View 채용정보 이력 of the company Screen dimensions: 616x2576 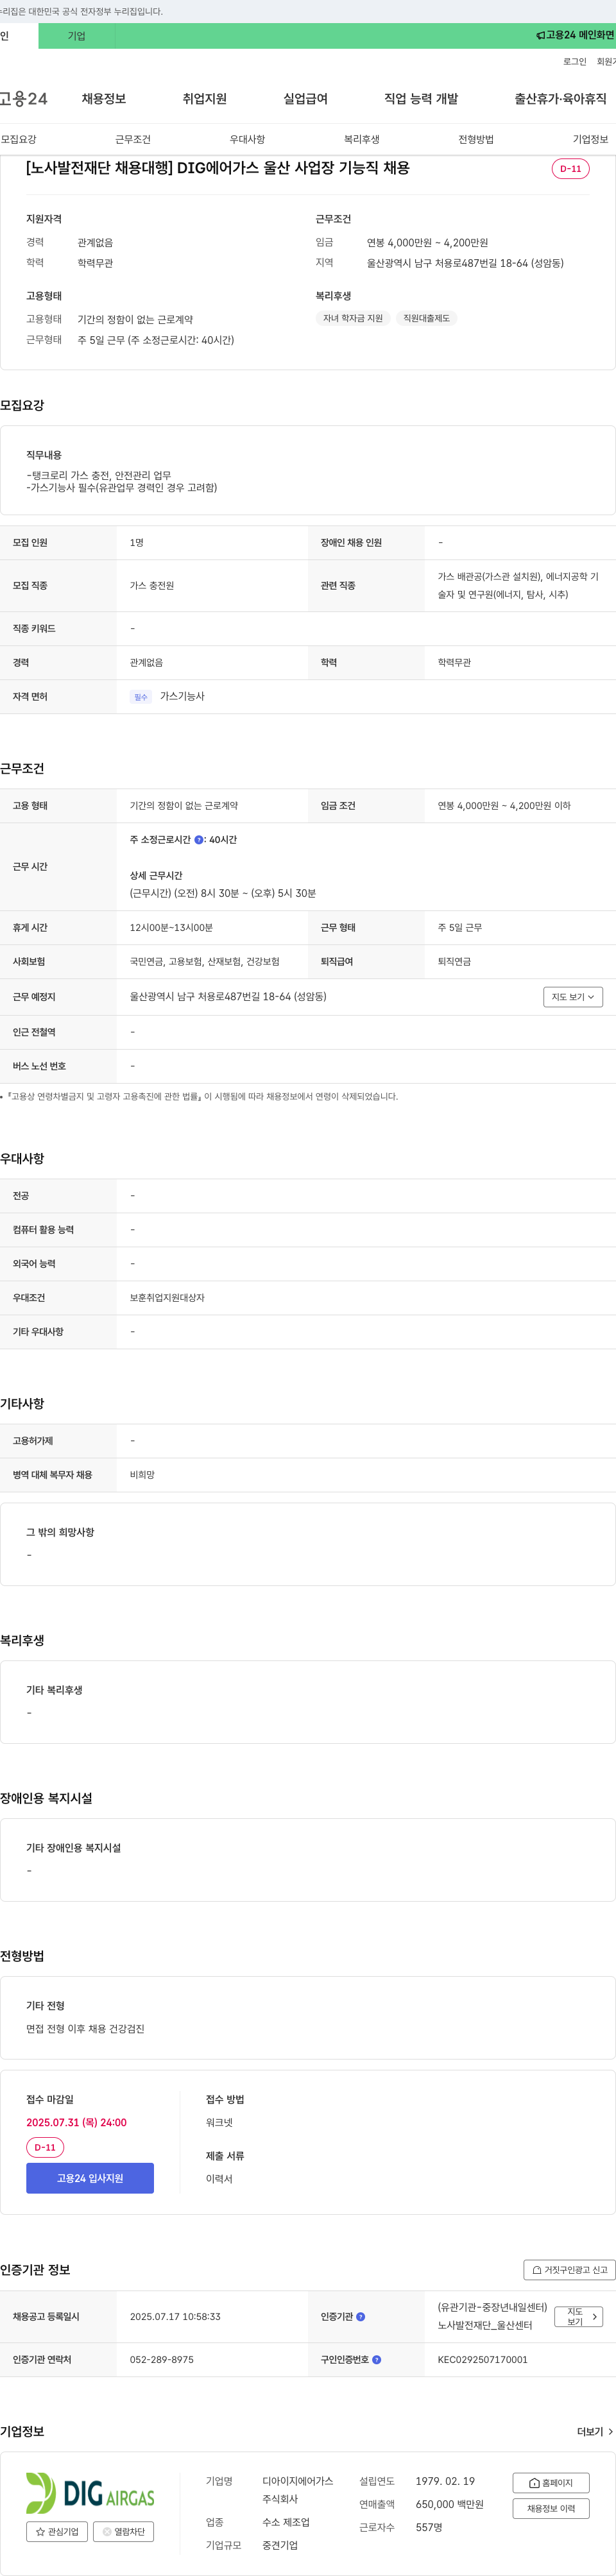pyautogui.click(x=551, y=2509)
